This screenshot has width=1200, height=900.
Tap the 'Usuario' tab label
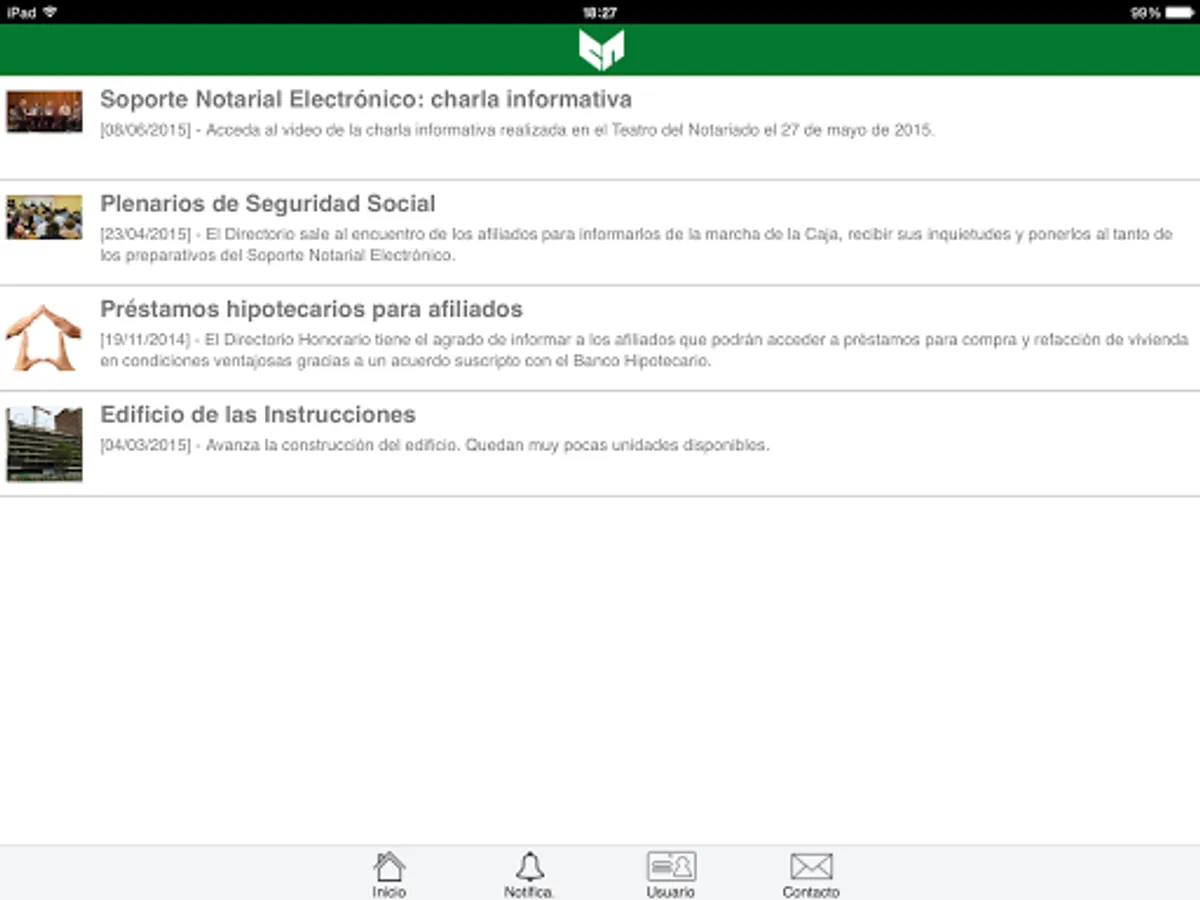coord(671,892)
